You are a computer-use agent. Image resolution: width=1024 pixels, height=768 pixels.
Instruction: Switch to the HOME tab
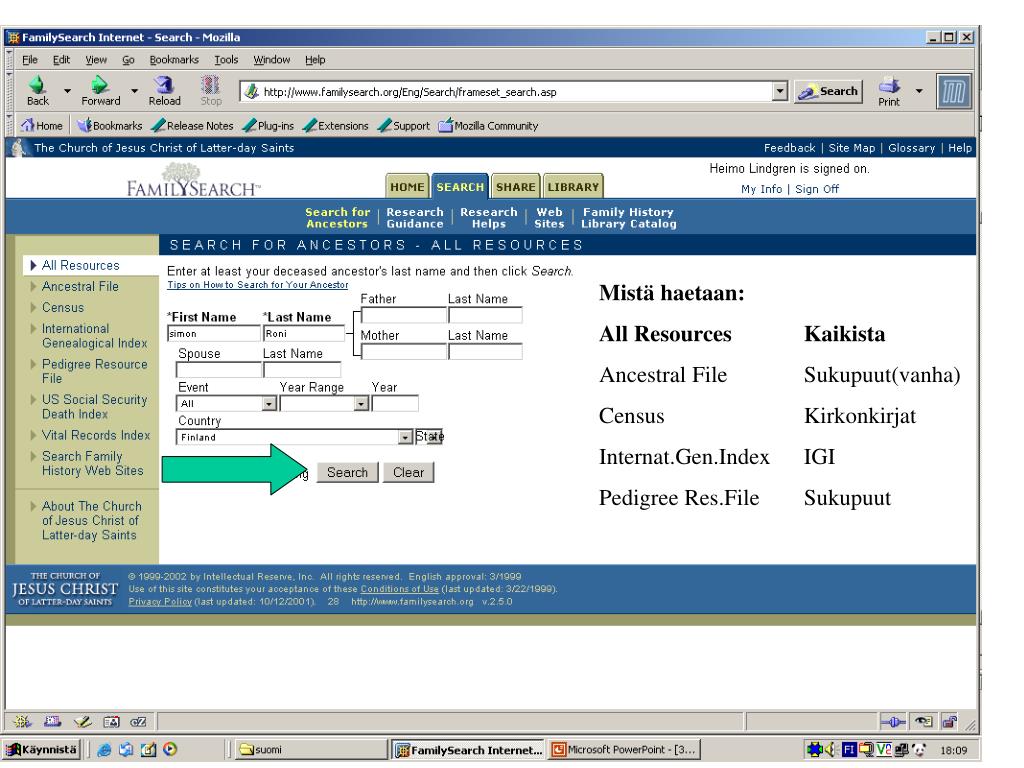[x=407, y=186]
